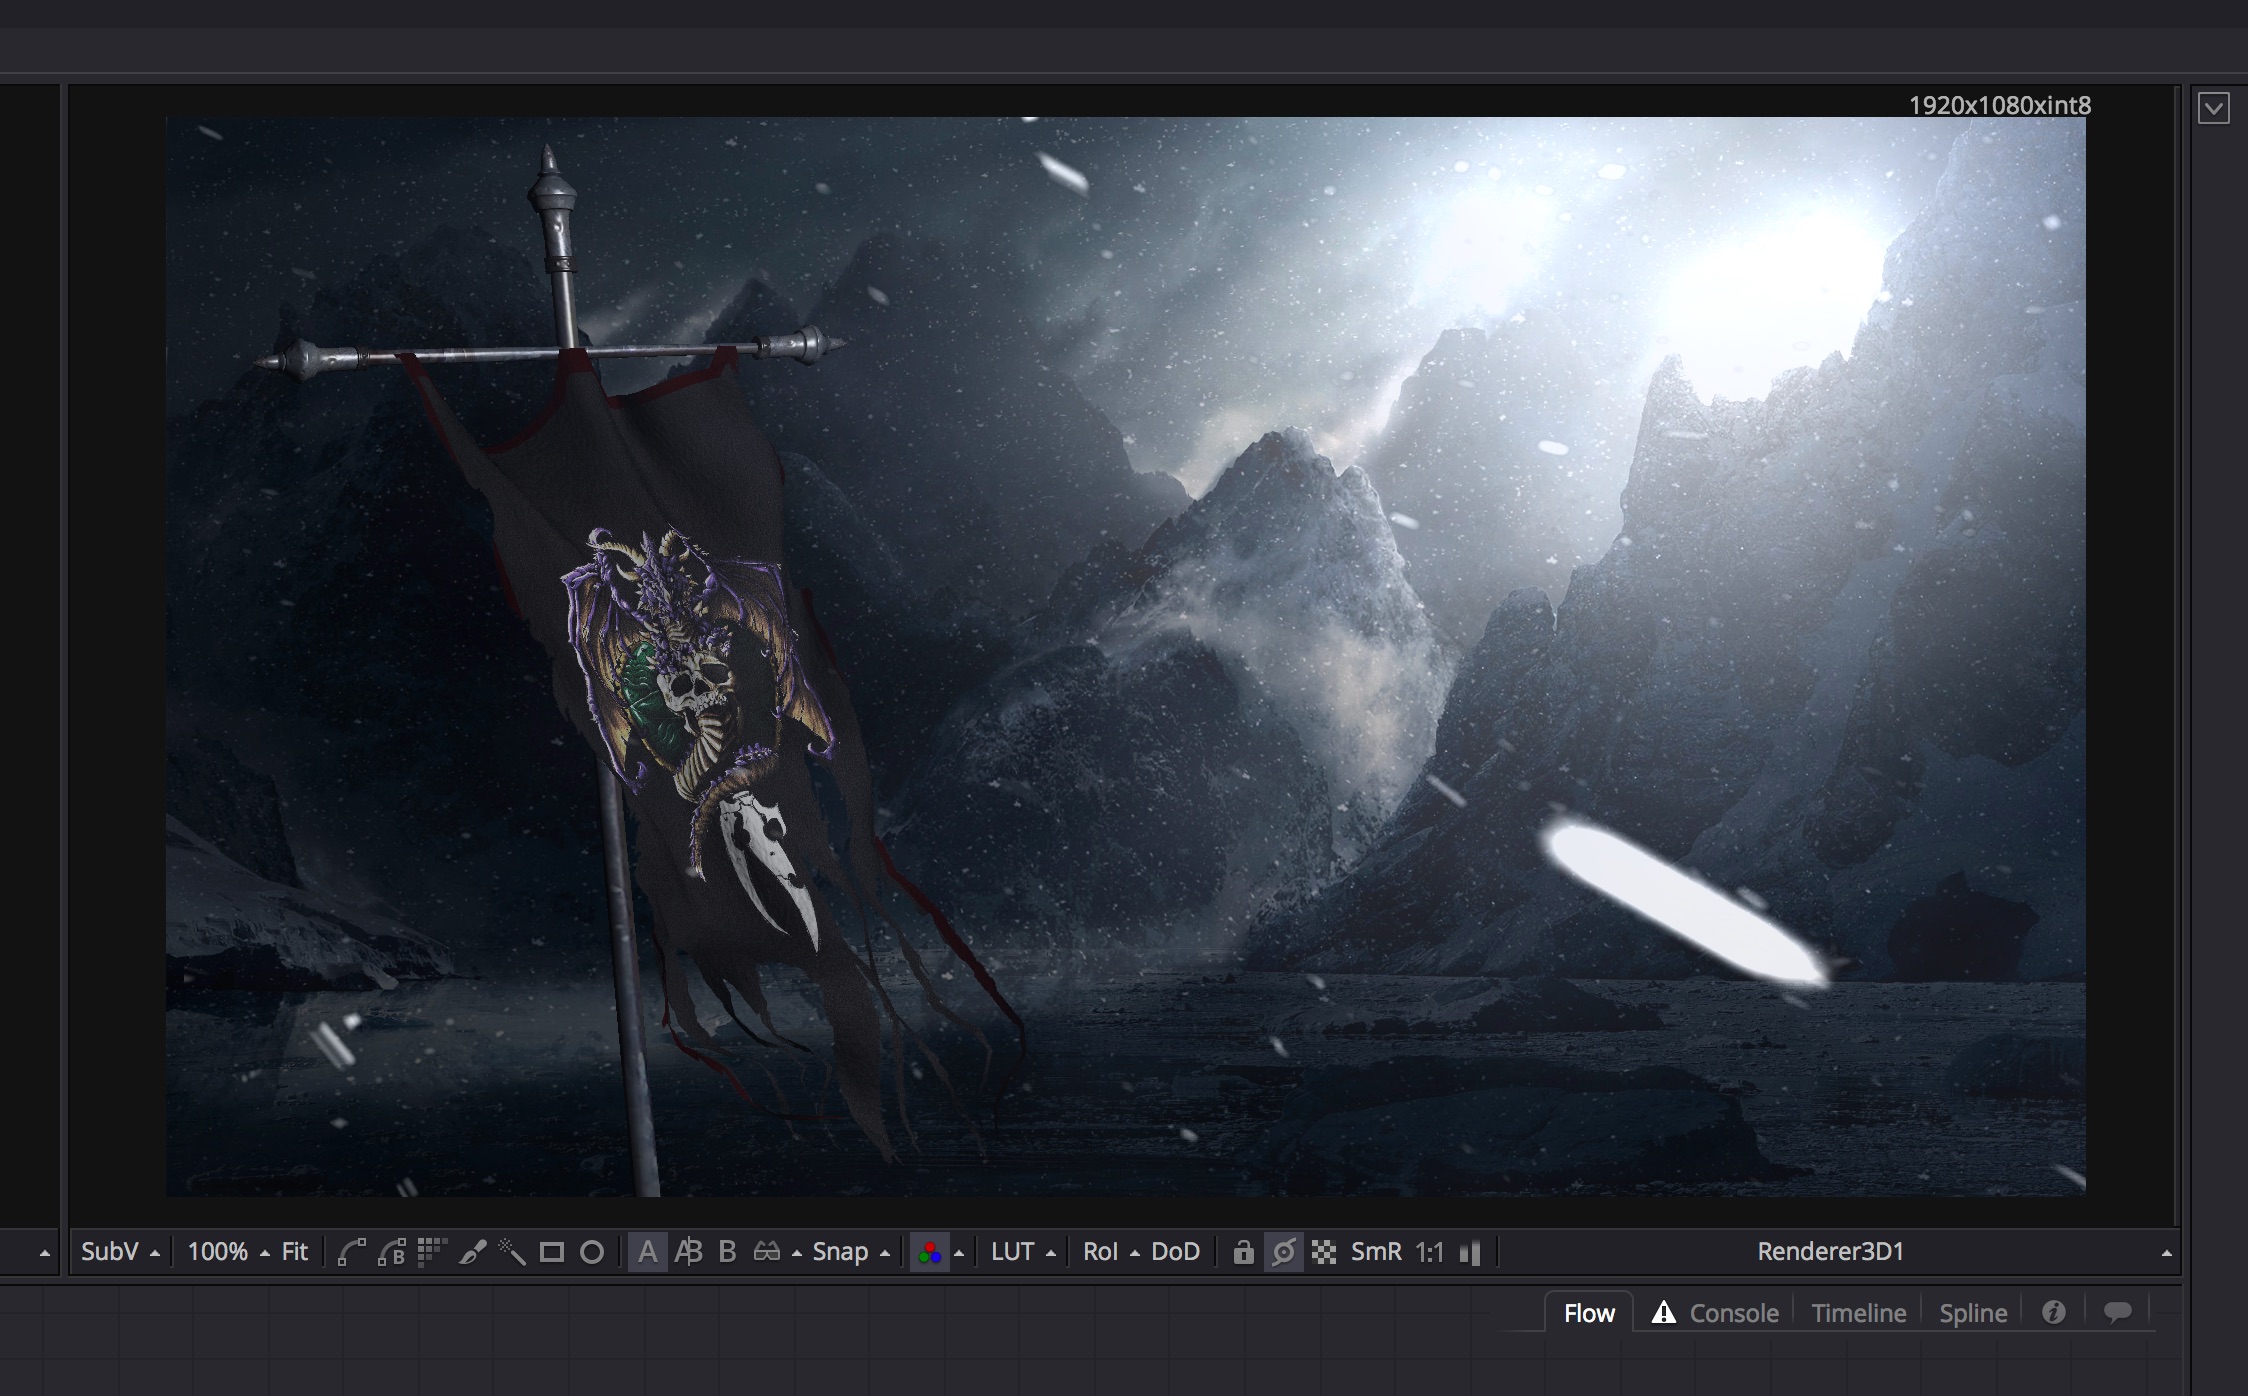Open the Renderer3D1 viewer options arrow
Viewport: 2248px width, 1396px height.
coord(2166,1254)
